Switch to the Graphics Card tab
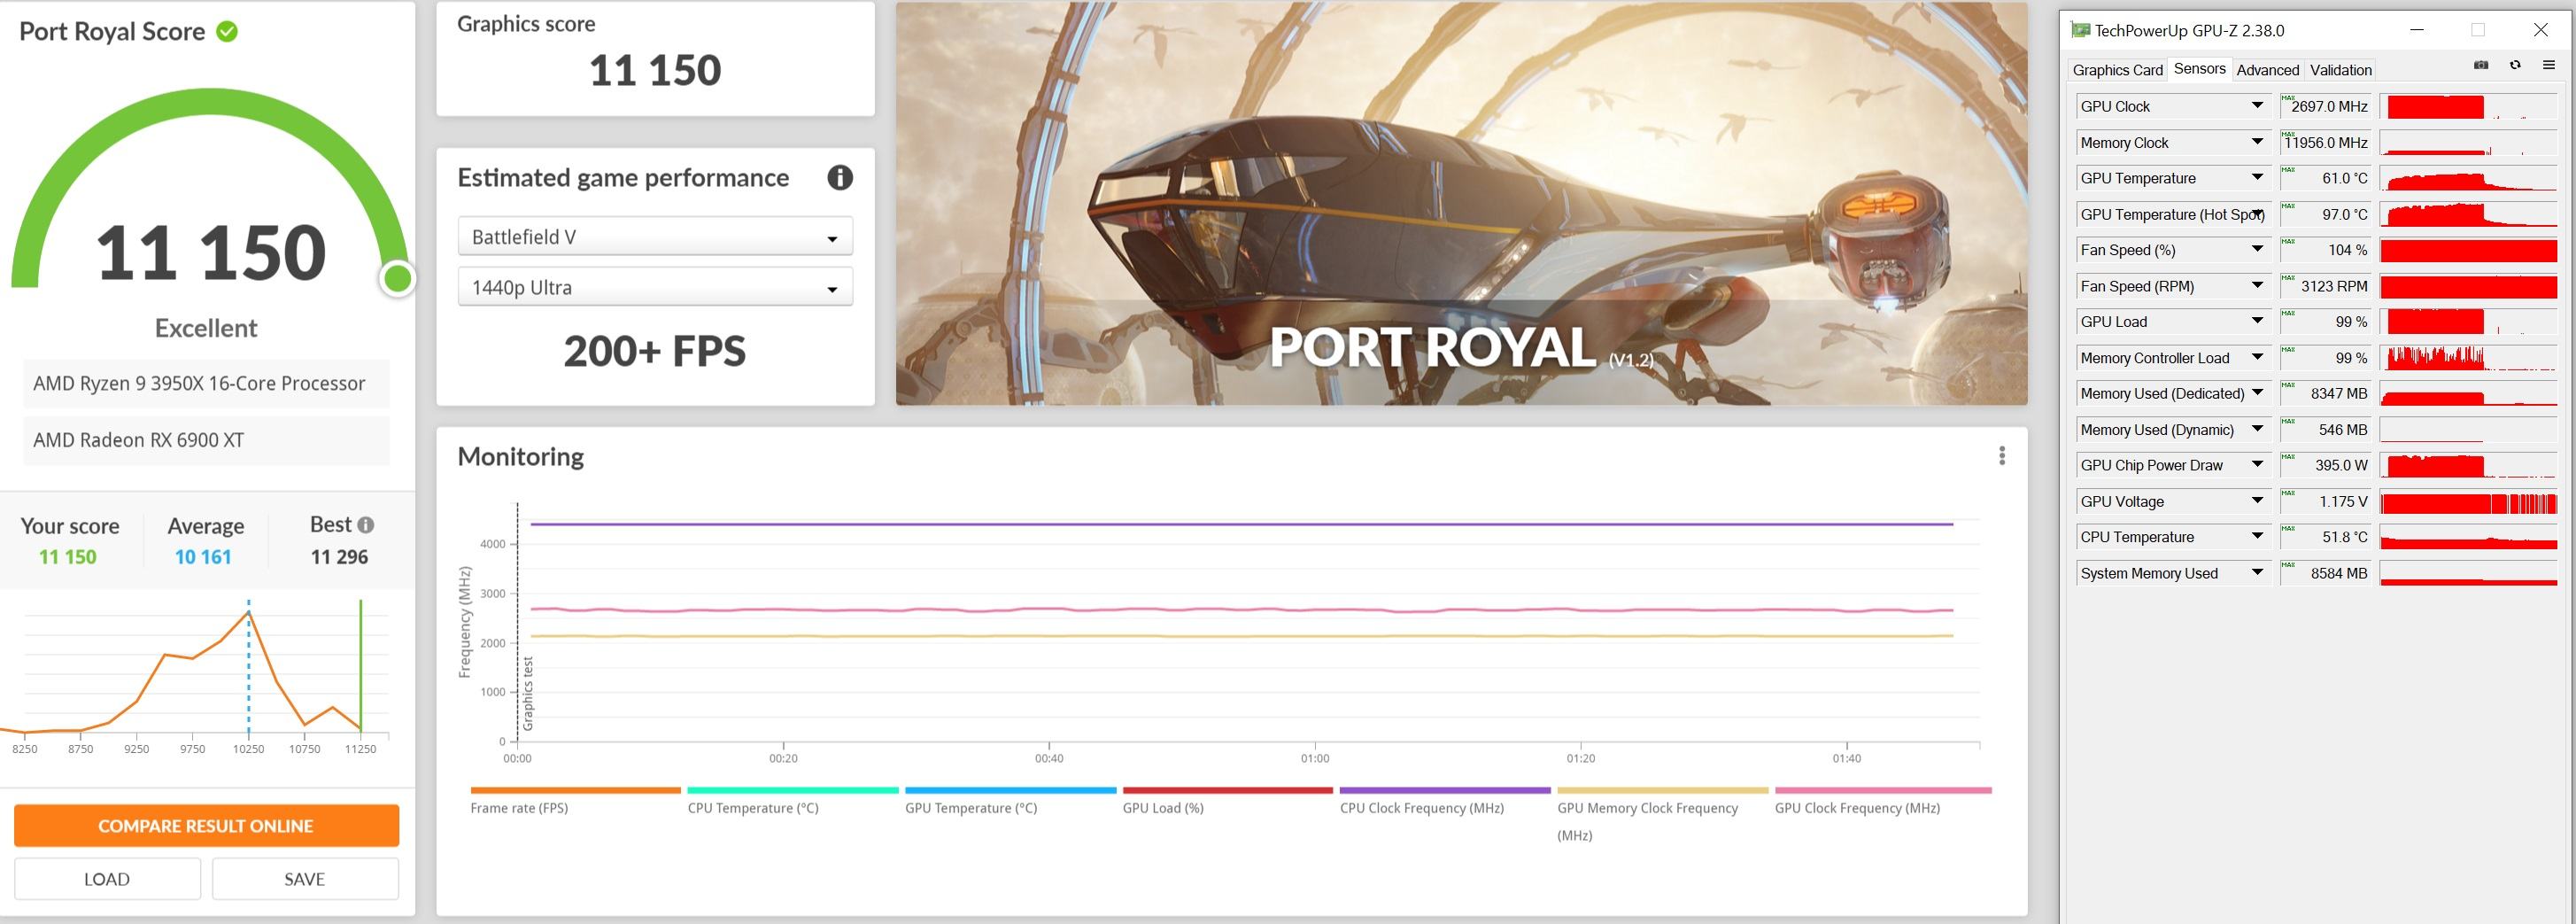The height and width of the screenshot is (924, 2576). 2117,70
